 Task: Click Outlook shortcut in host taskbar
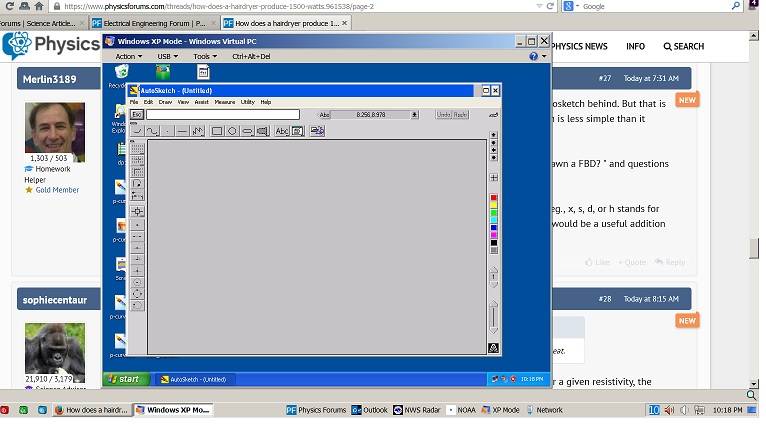[x=370, y=410]
